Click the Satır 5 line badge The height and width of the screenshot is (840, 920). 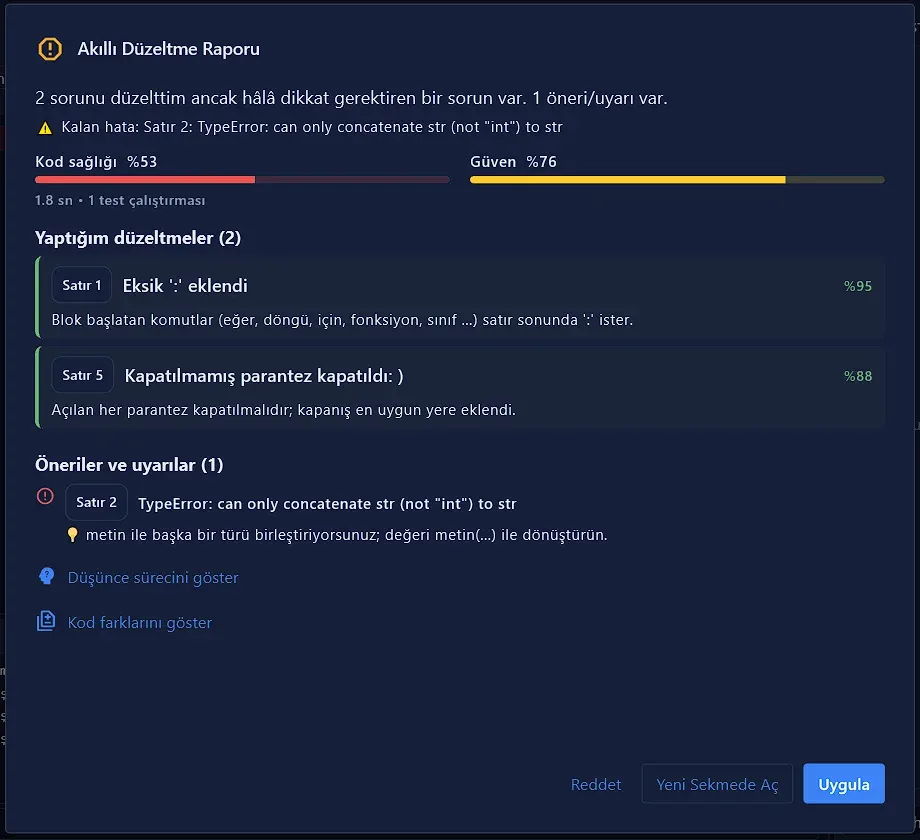83,375
